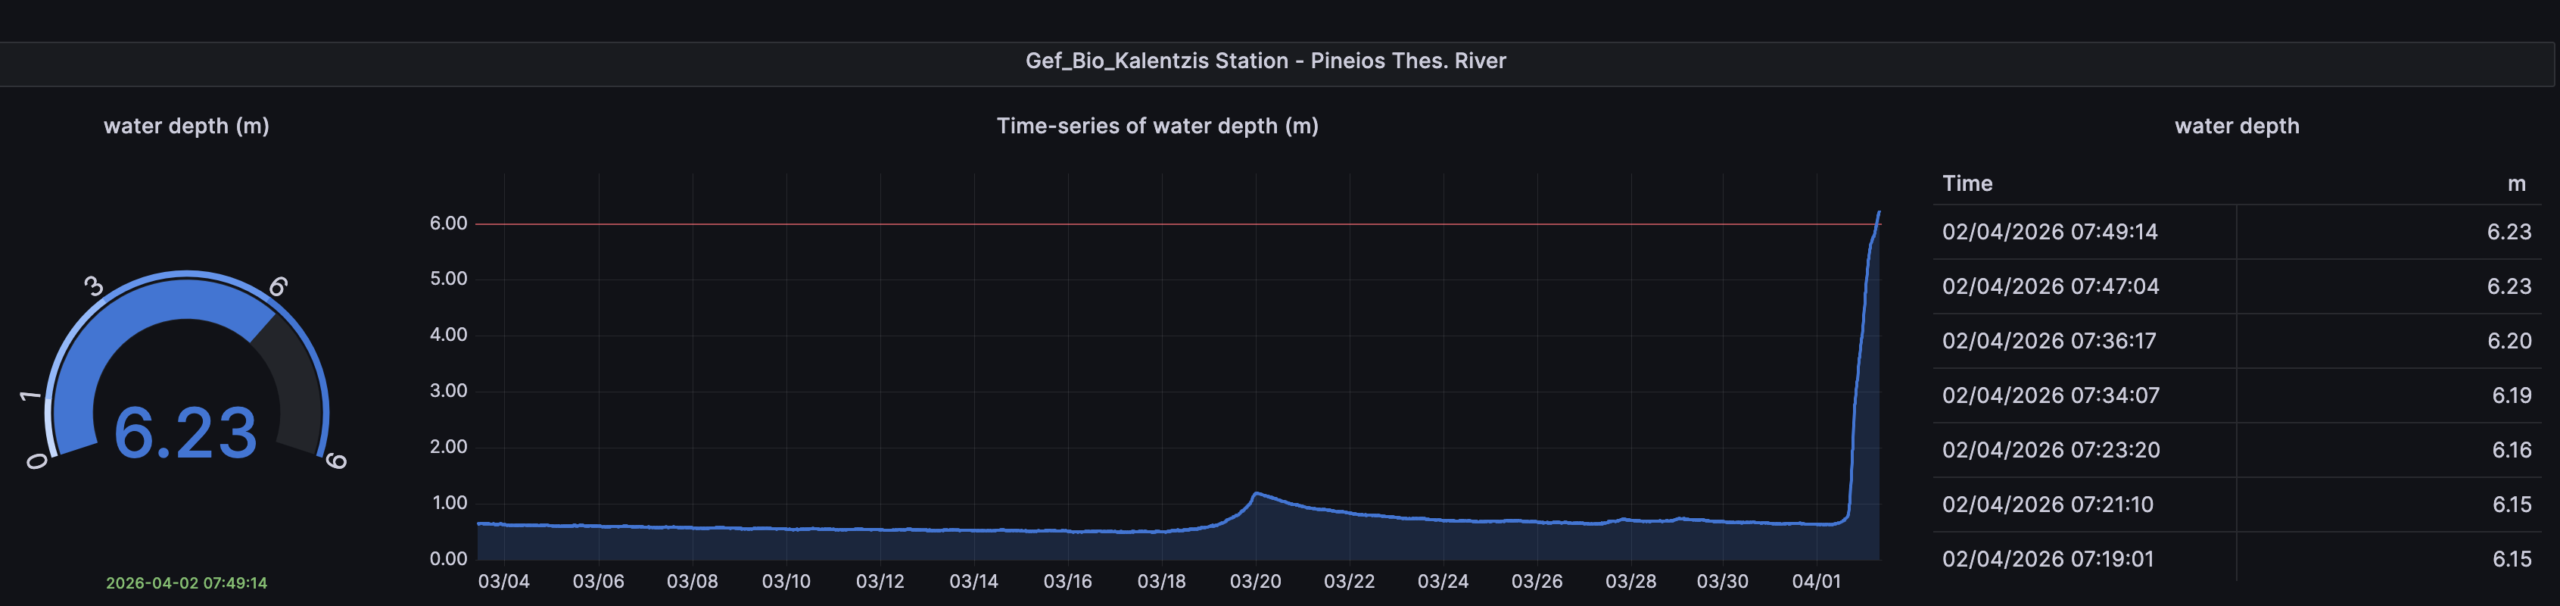Click the green 2026-04-02 07:49:14 timestamp below the gauge
2560x606 pixels.
(186, 583)
